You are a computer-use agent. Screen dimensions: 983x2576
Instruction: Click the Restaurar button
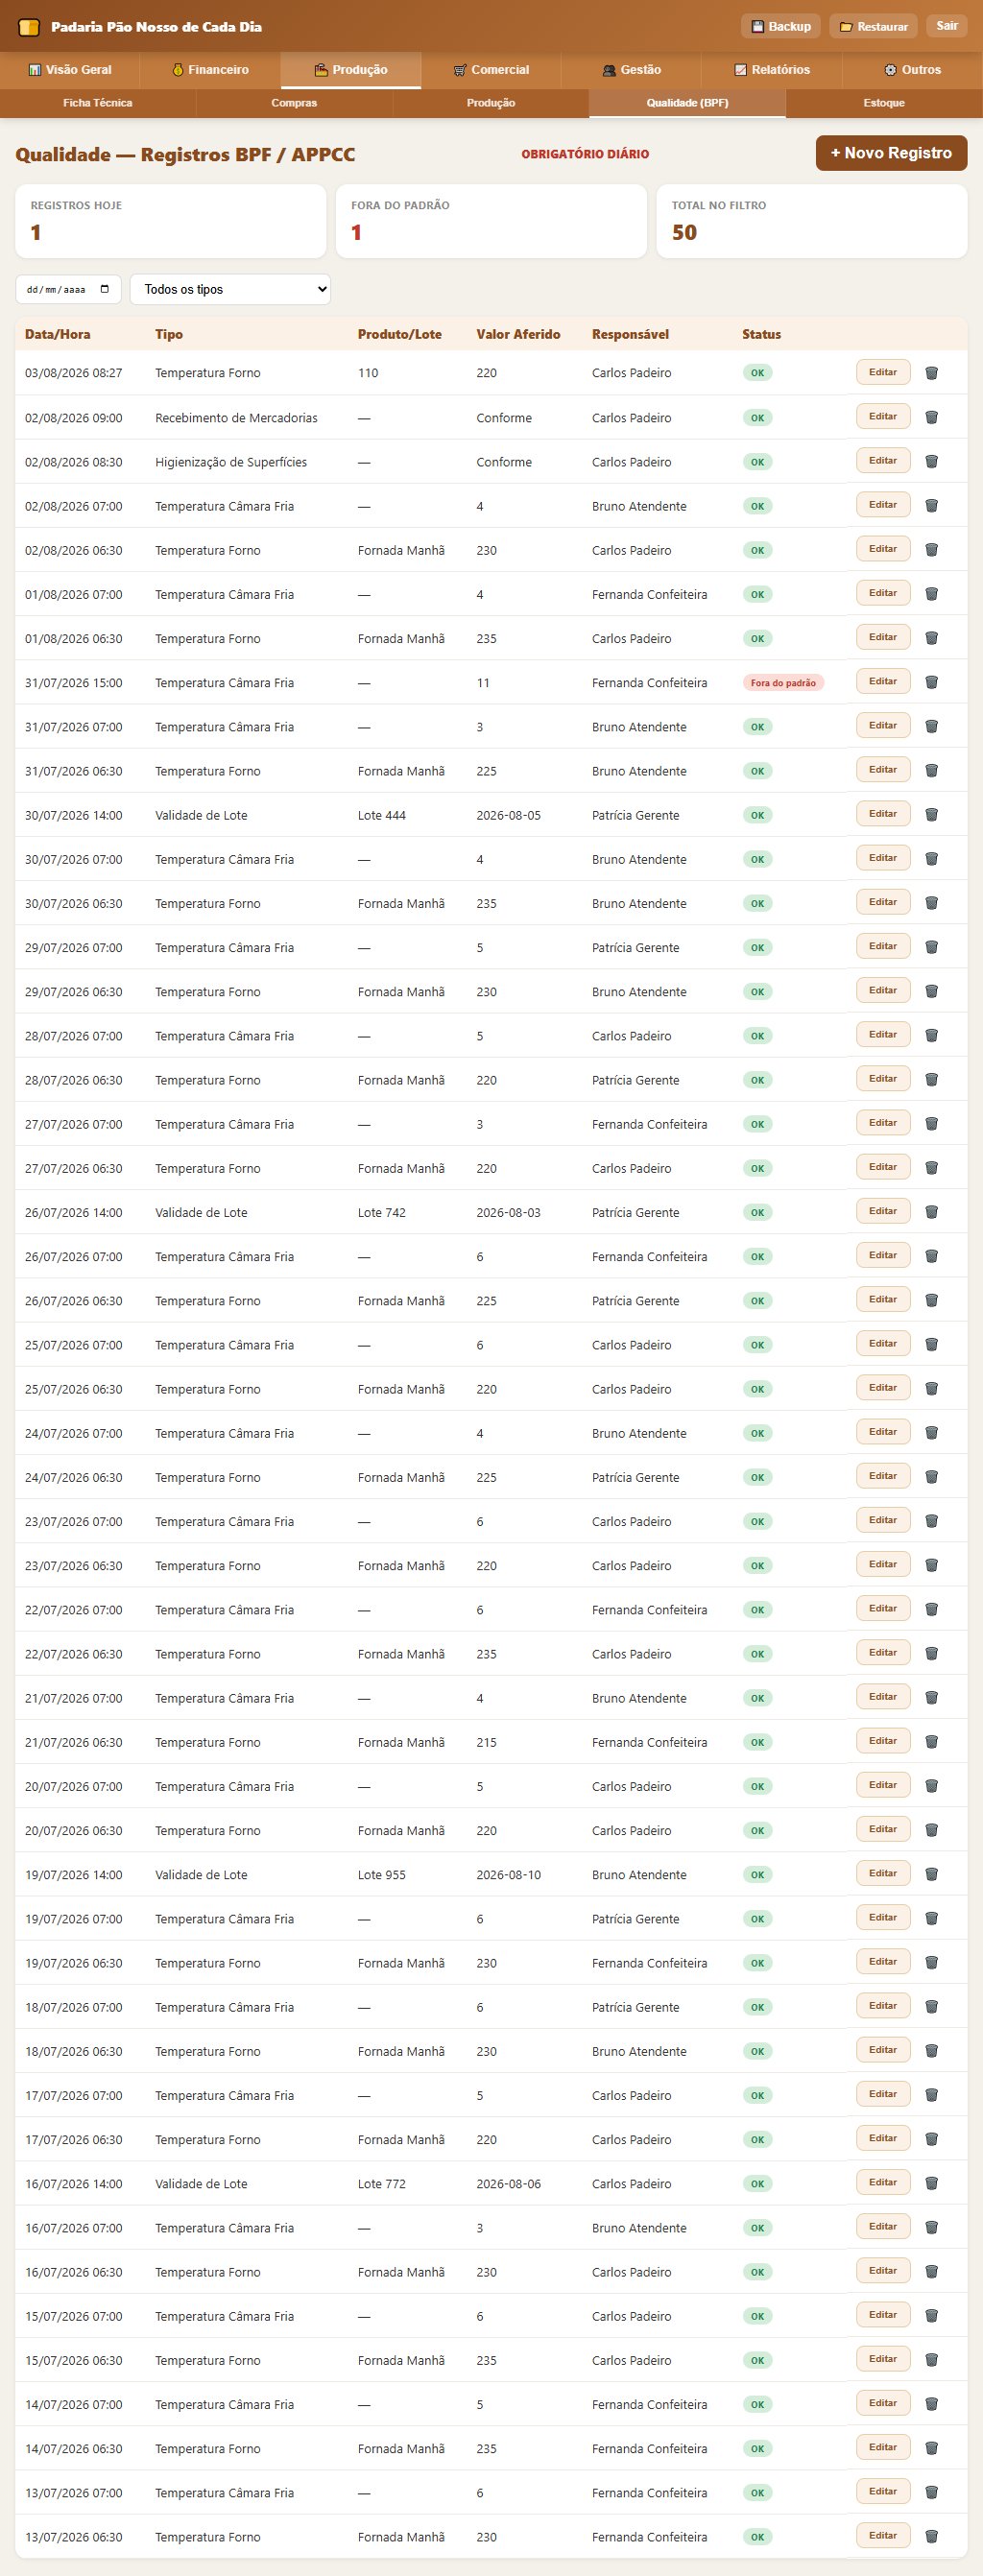[873, 26]
